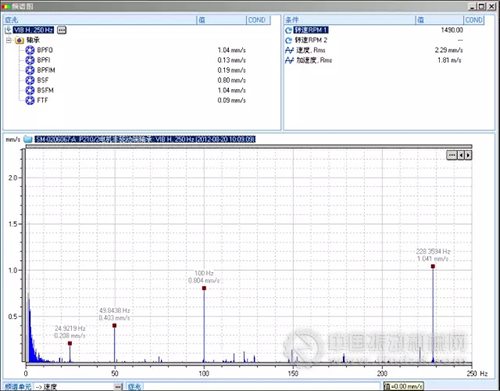Click COND column header in symptoms panel

coord(257,20)
